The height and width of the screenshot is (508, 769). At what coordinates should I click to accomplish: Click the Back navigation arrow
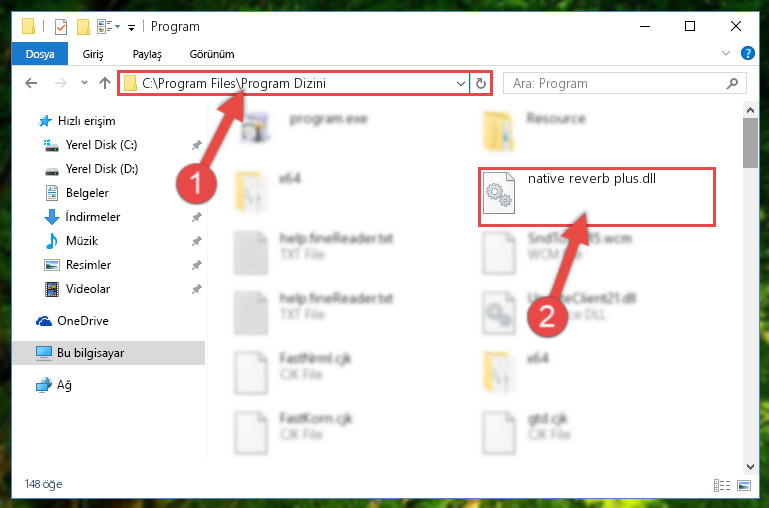coord(31,83)
